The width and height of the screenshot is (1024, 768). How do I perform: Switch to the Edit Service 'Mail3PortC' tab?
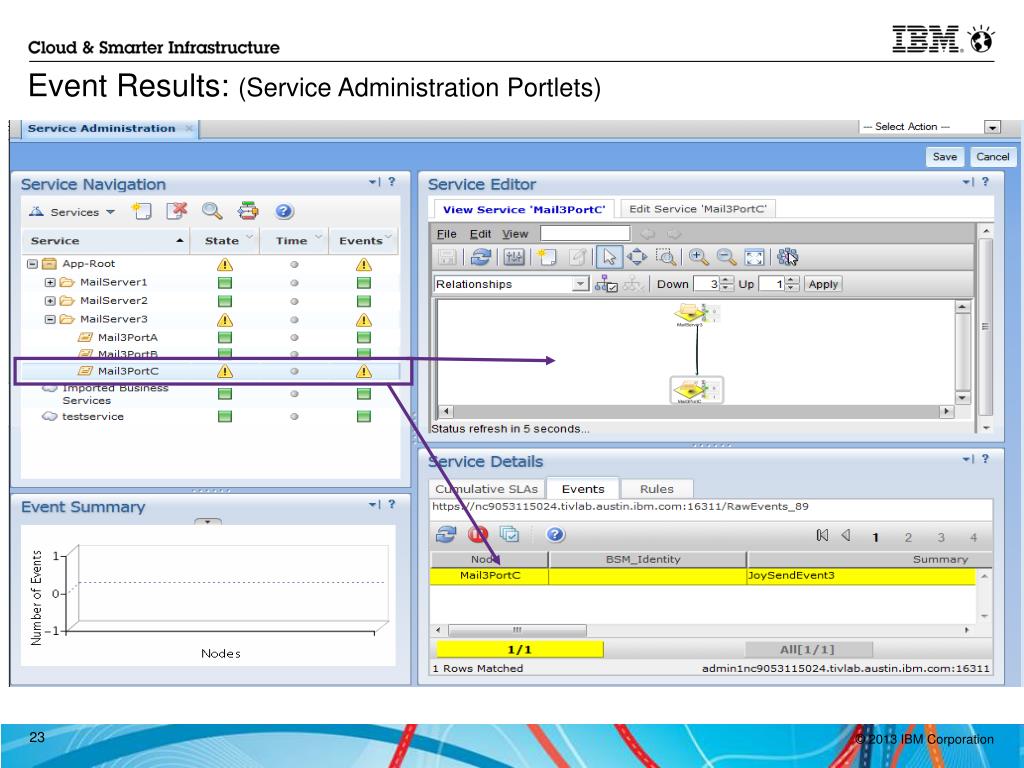click(x=697, y=209)
